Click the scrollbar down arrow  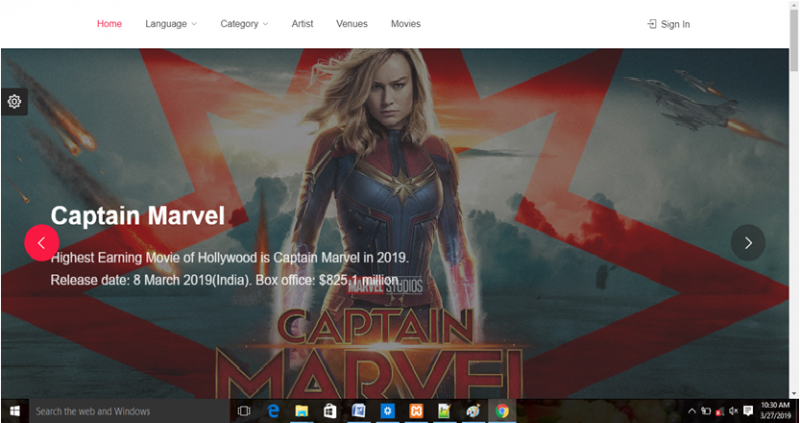pyautogui.click(x=794, y=393)
